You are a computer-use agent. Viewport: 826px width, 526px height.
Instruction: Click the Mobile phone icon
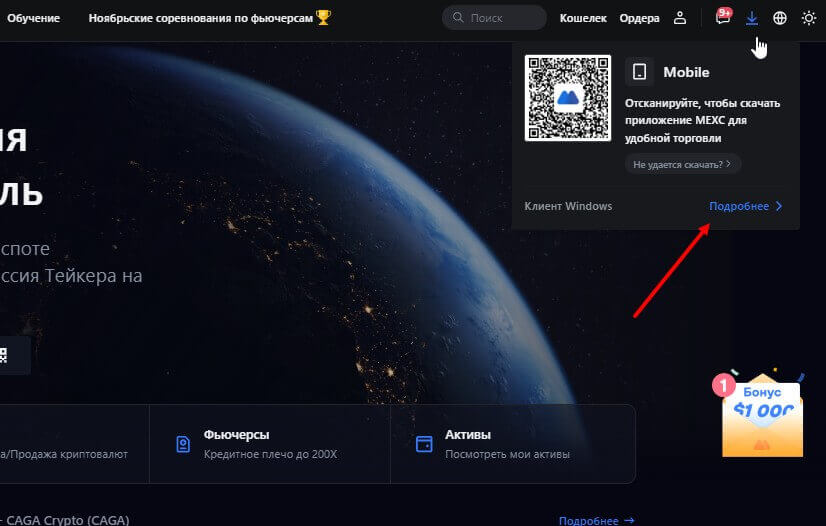pyautogui.click(x=640, y=72)
